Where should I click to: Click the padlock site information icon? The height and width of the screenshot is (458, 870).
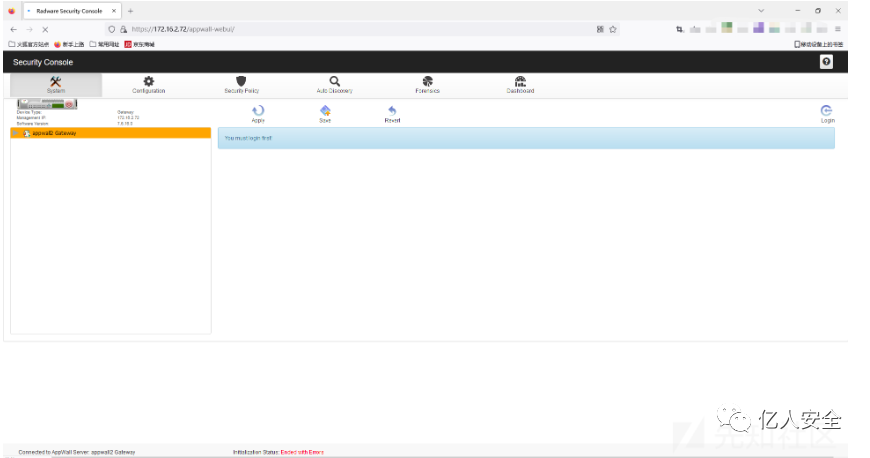[123, 29]
